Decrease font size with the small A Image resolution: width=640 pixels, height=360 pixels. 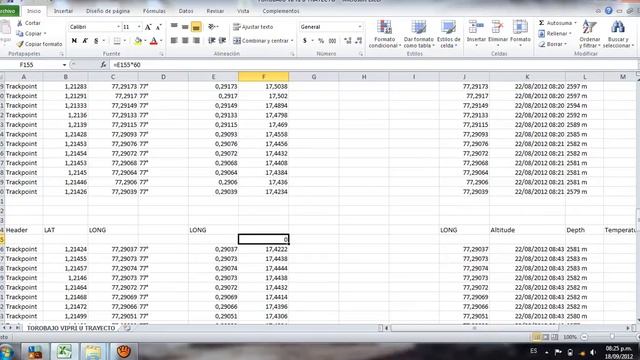159,27
